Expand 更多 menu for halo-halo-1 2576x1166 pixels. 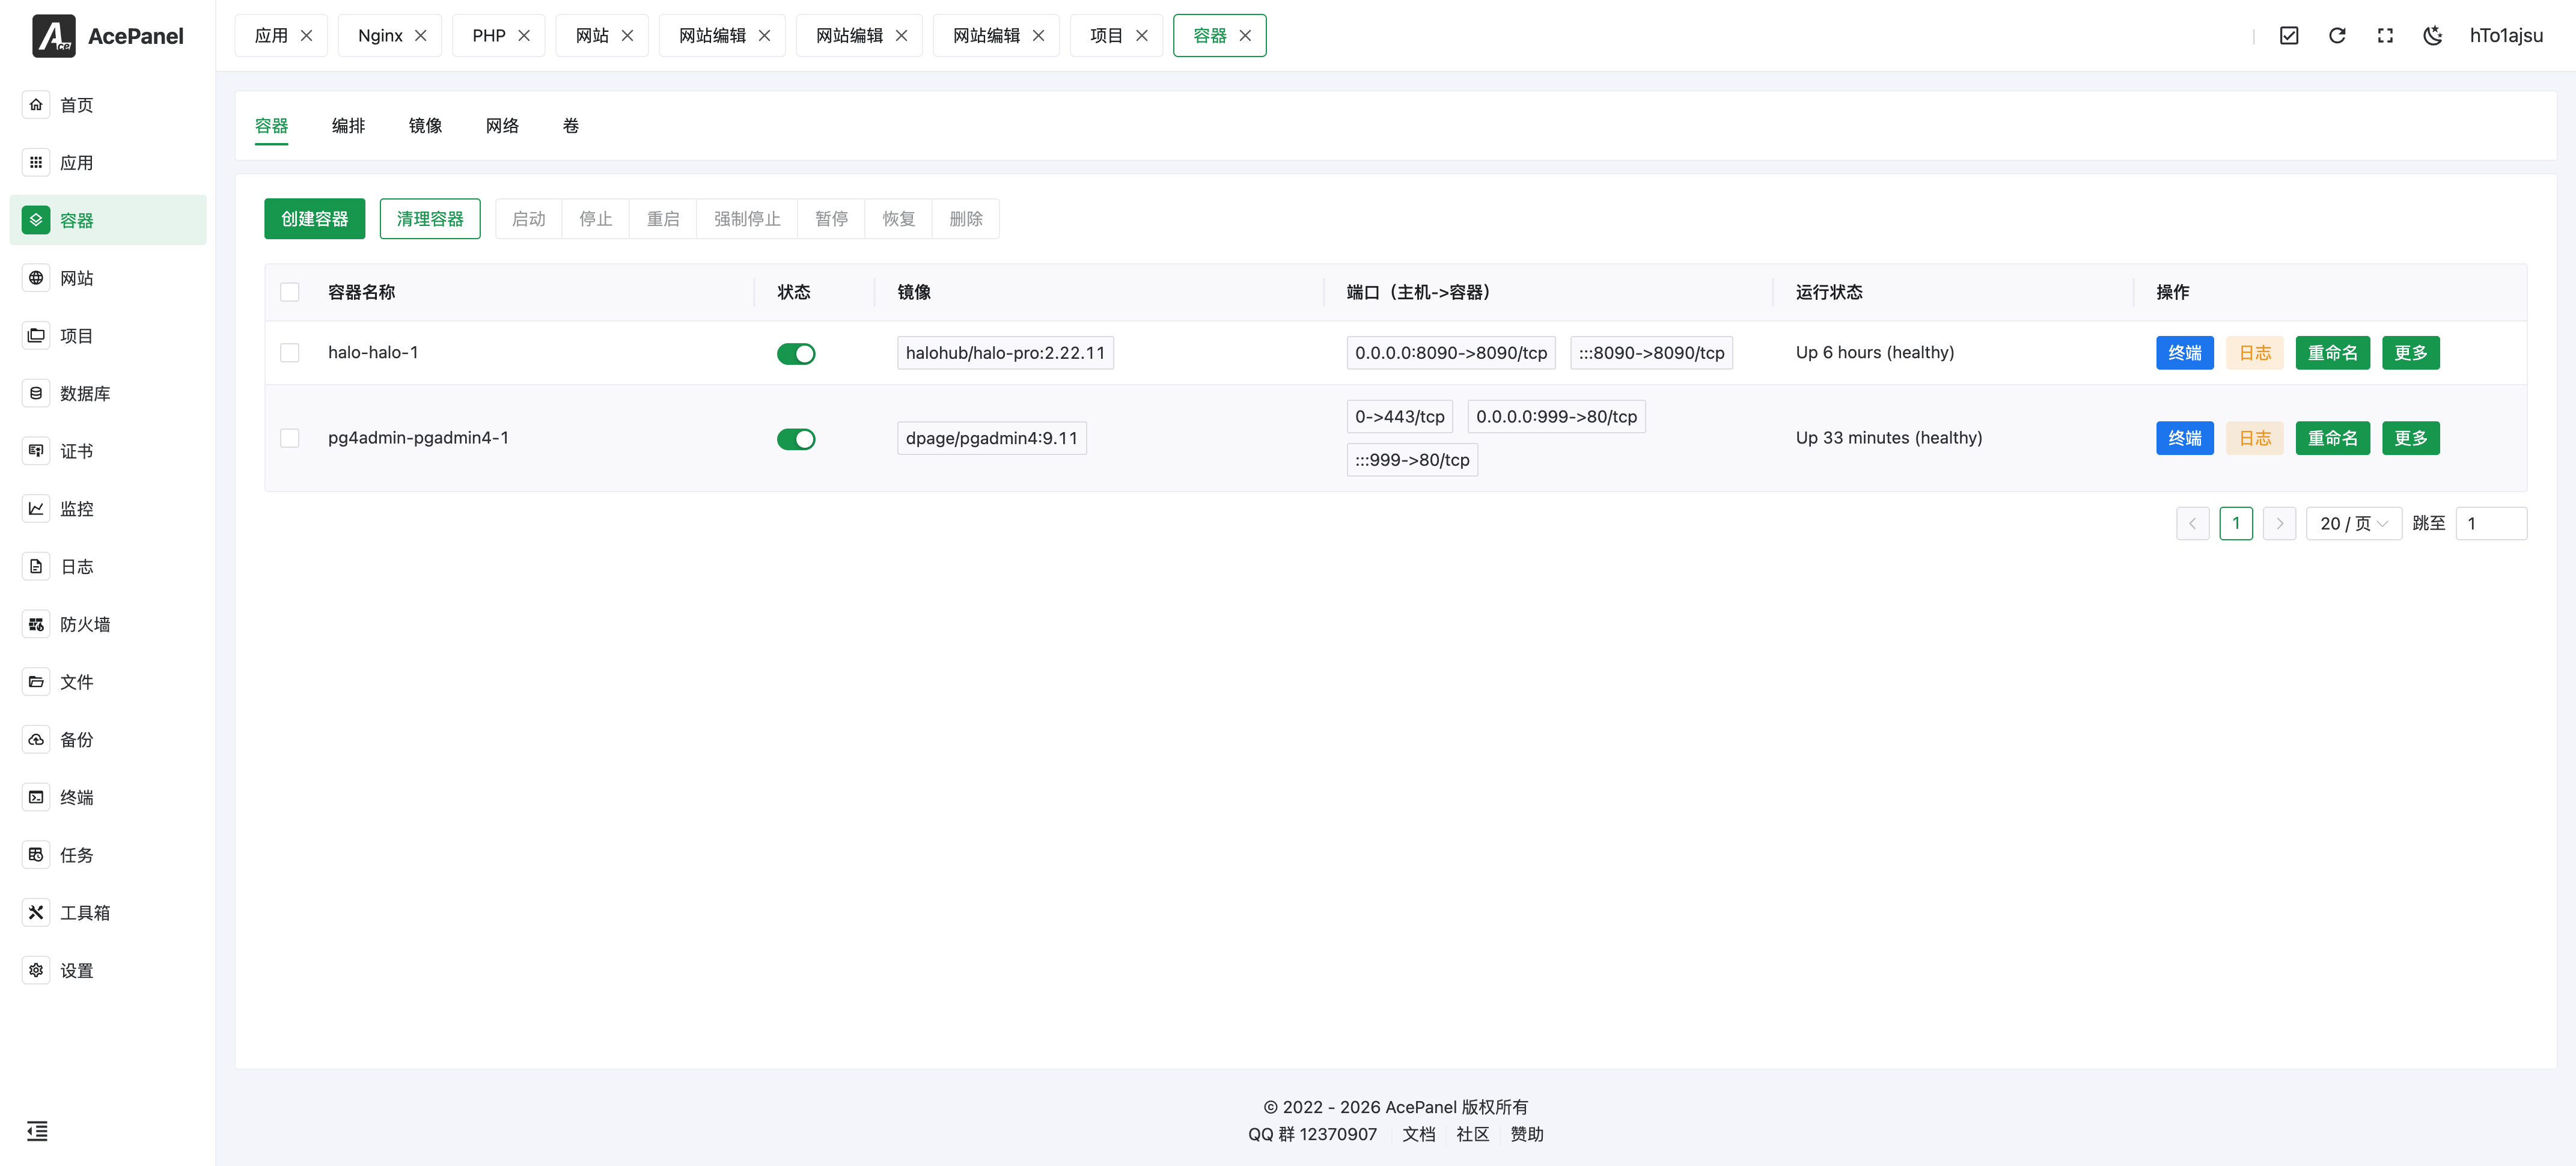pos(2410,353)
